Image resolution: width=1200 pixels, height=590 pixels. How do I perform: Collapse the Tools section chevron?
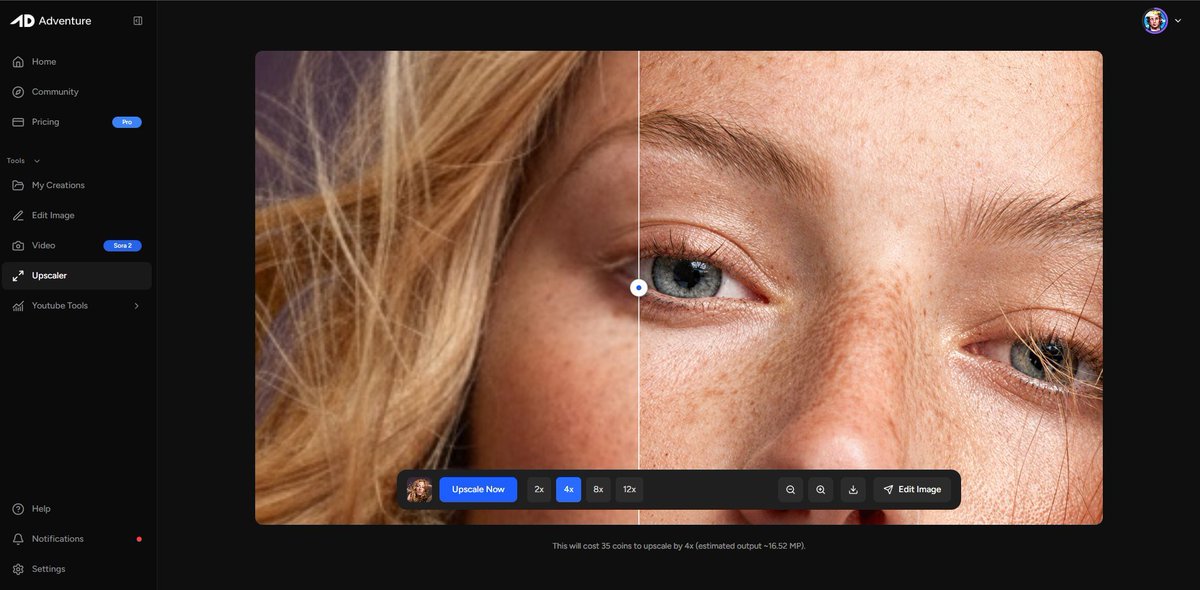pyautogui.click(x=38, y=161)
